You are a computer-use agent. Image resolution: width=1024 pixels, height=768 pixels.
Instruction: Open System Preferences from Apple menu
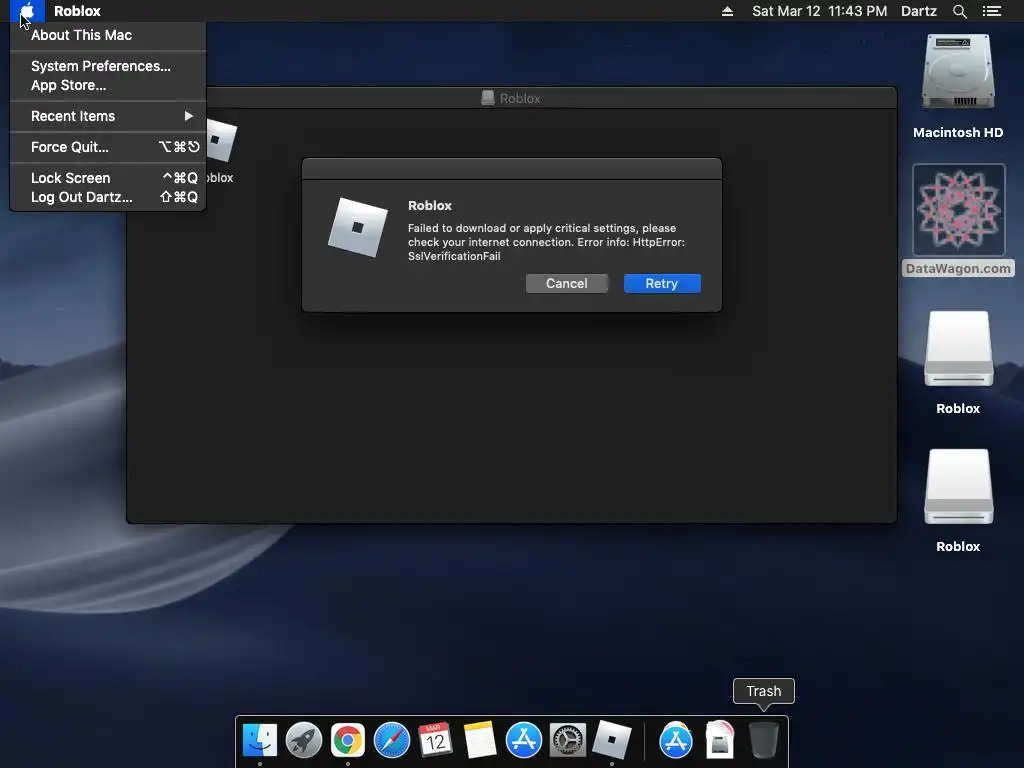coord(108,66)
